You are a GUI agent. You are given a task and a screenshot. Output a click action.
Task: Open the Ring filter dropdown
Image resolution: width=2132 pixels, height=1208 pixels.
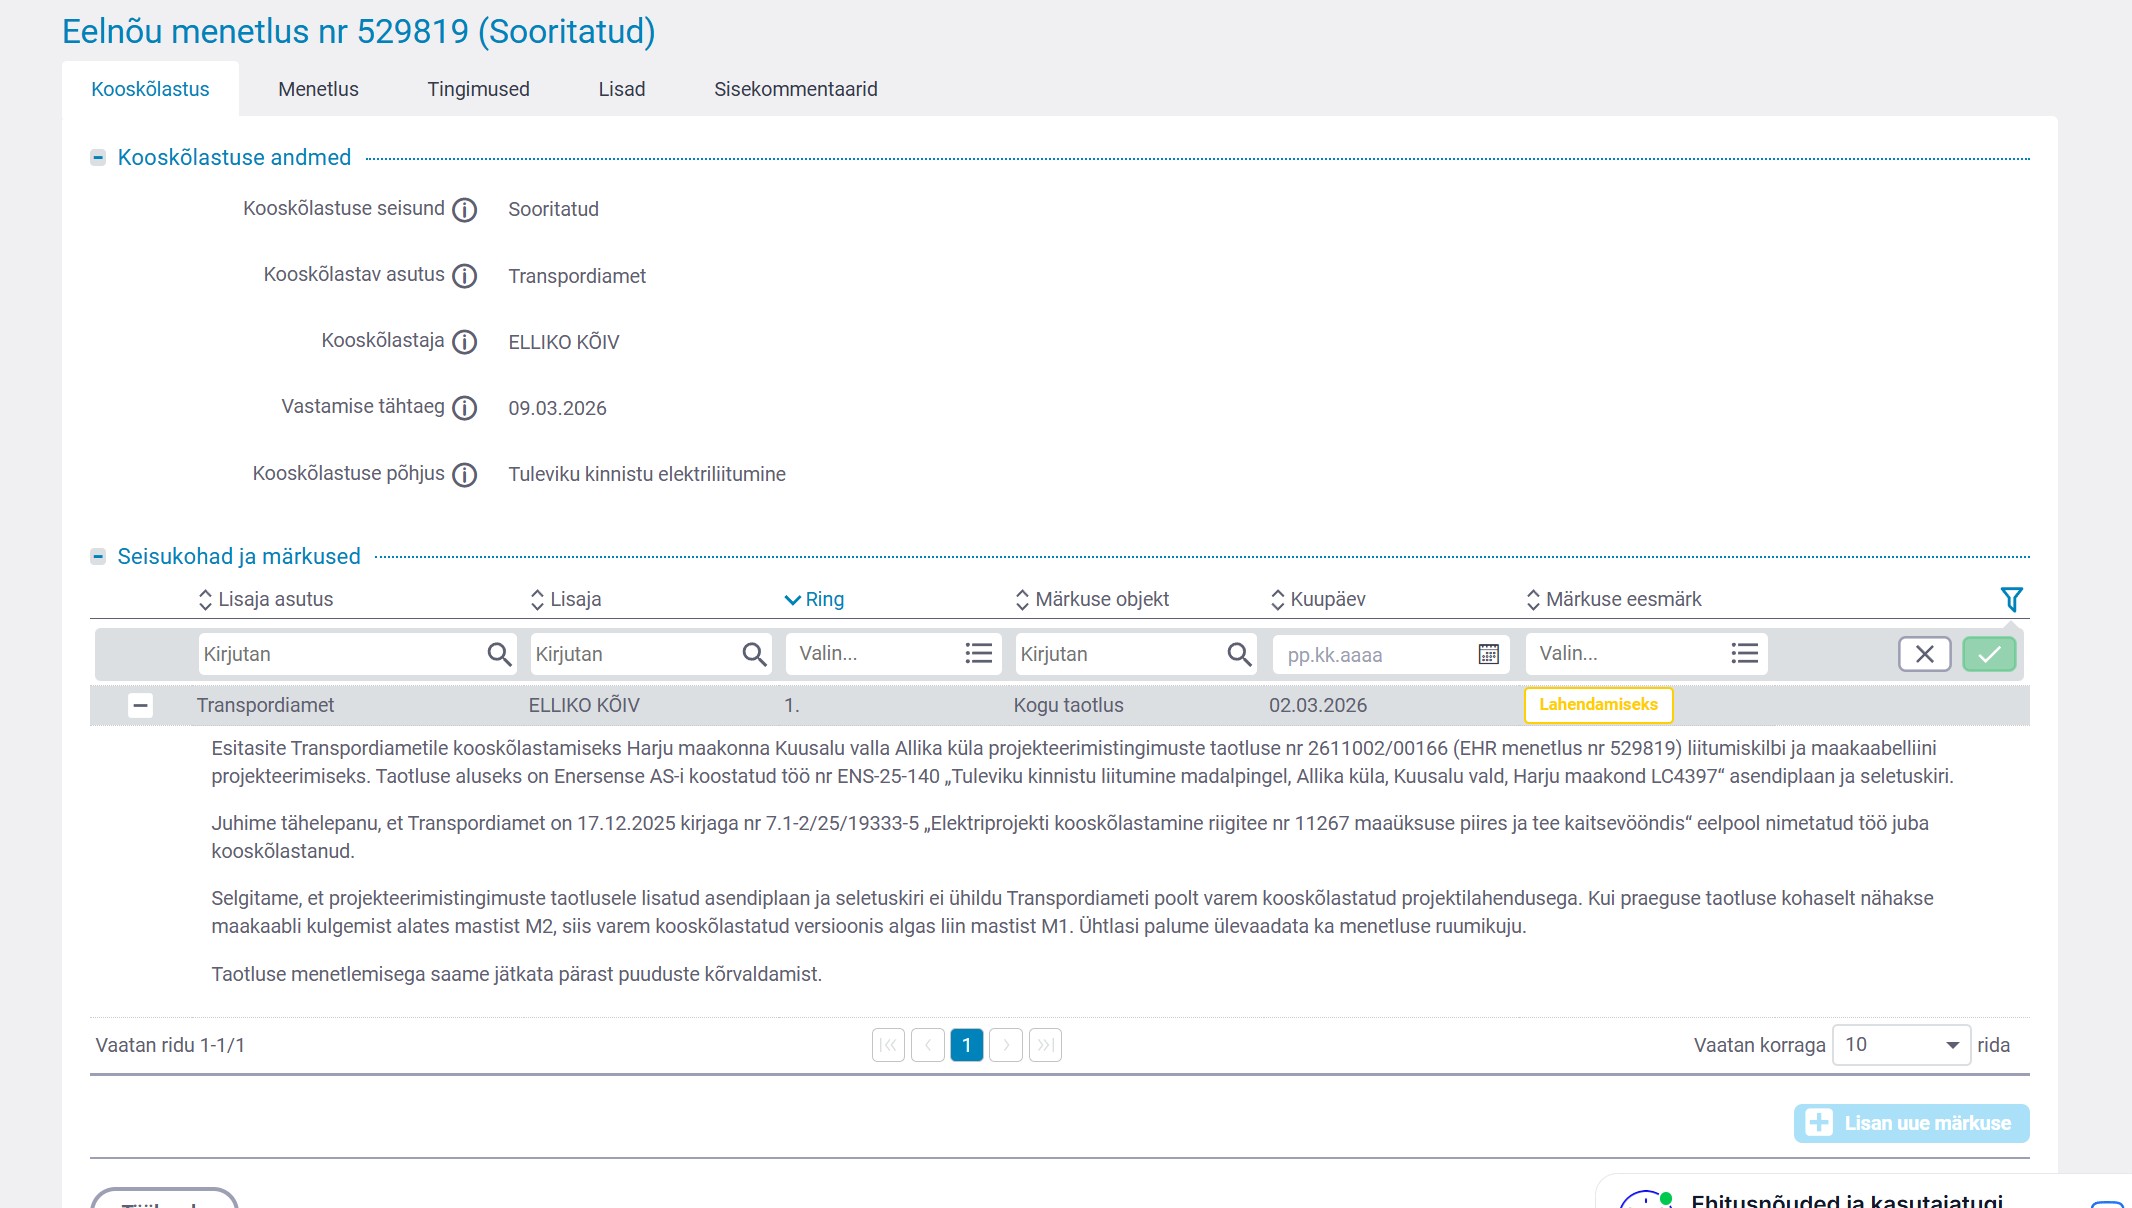tap(893, 654)
